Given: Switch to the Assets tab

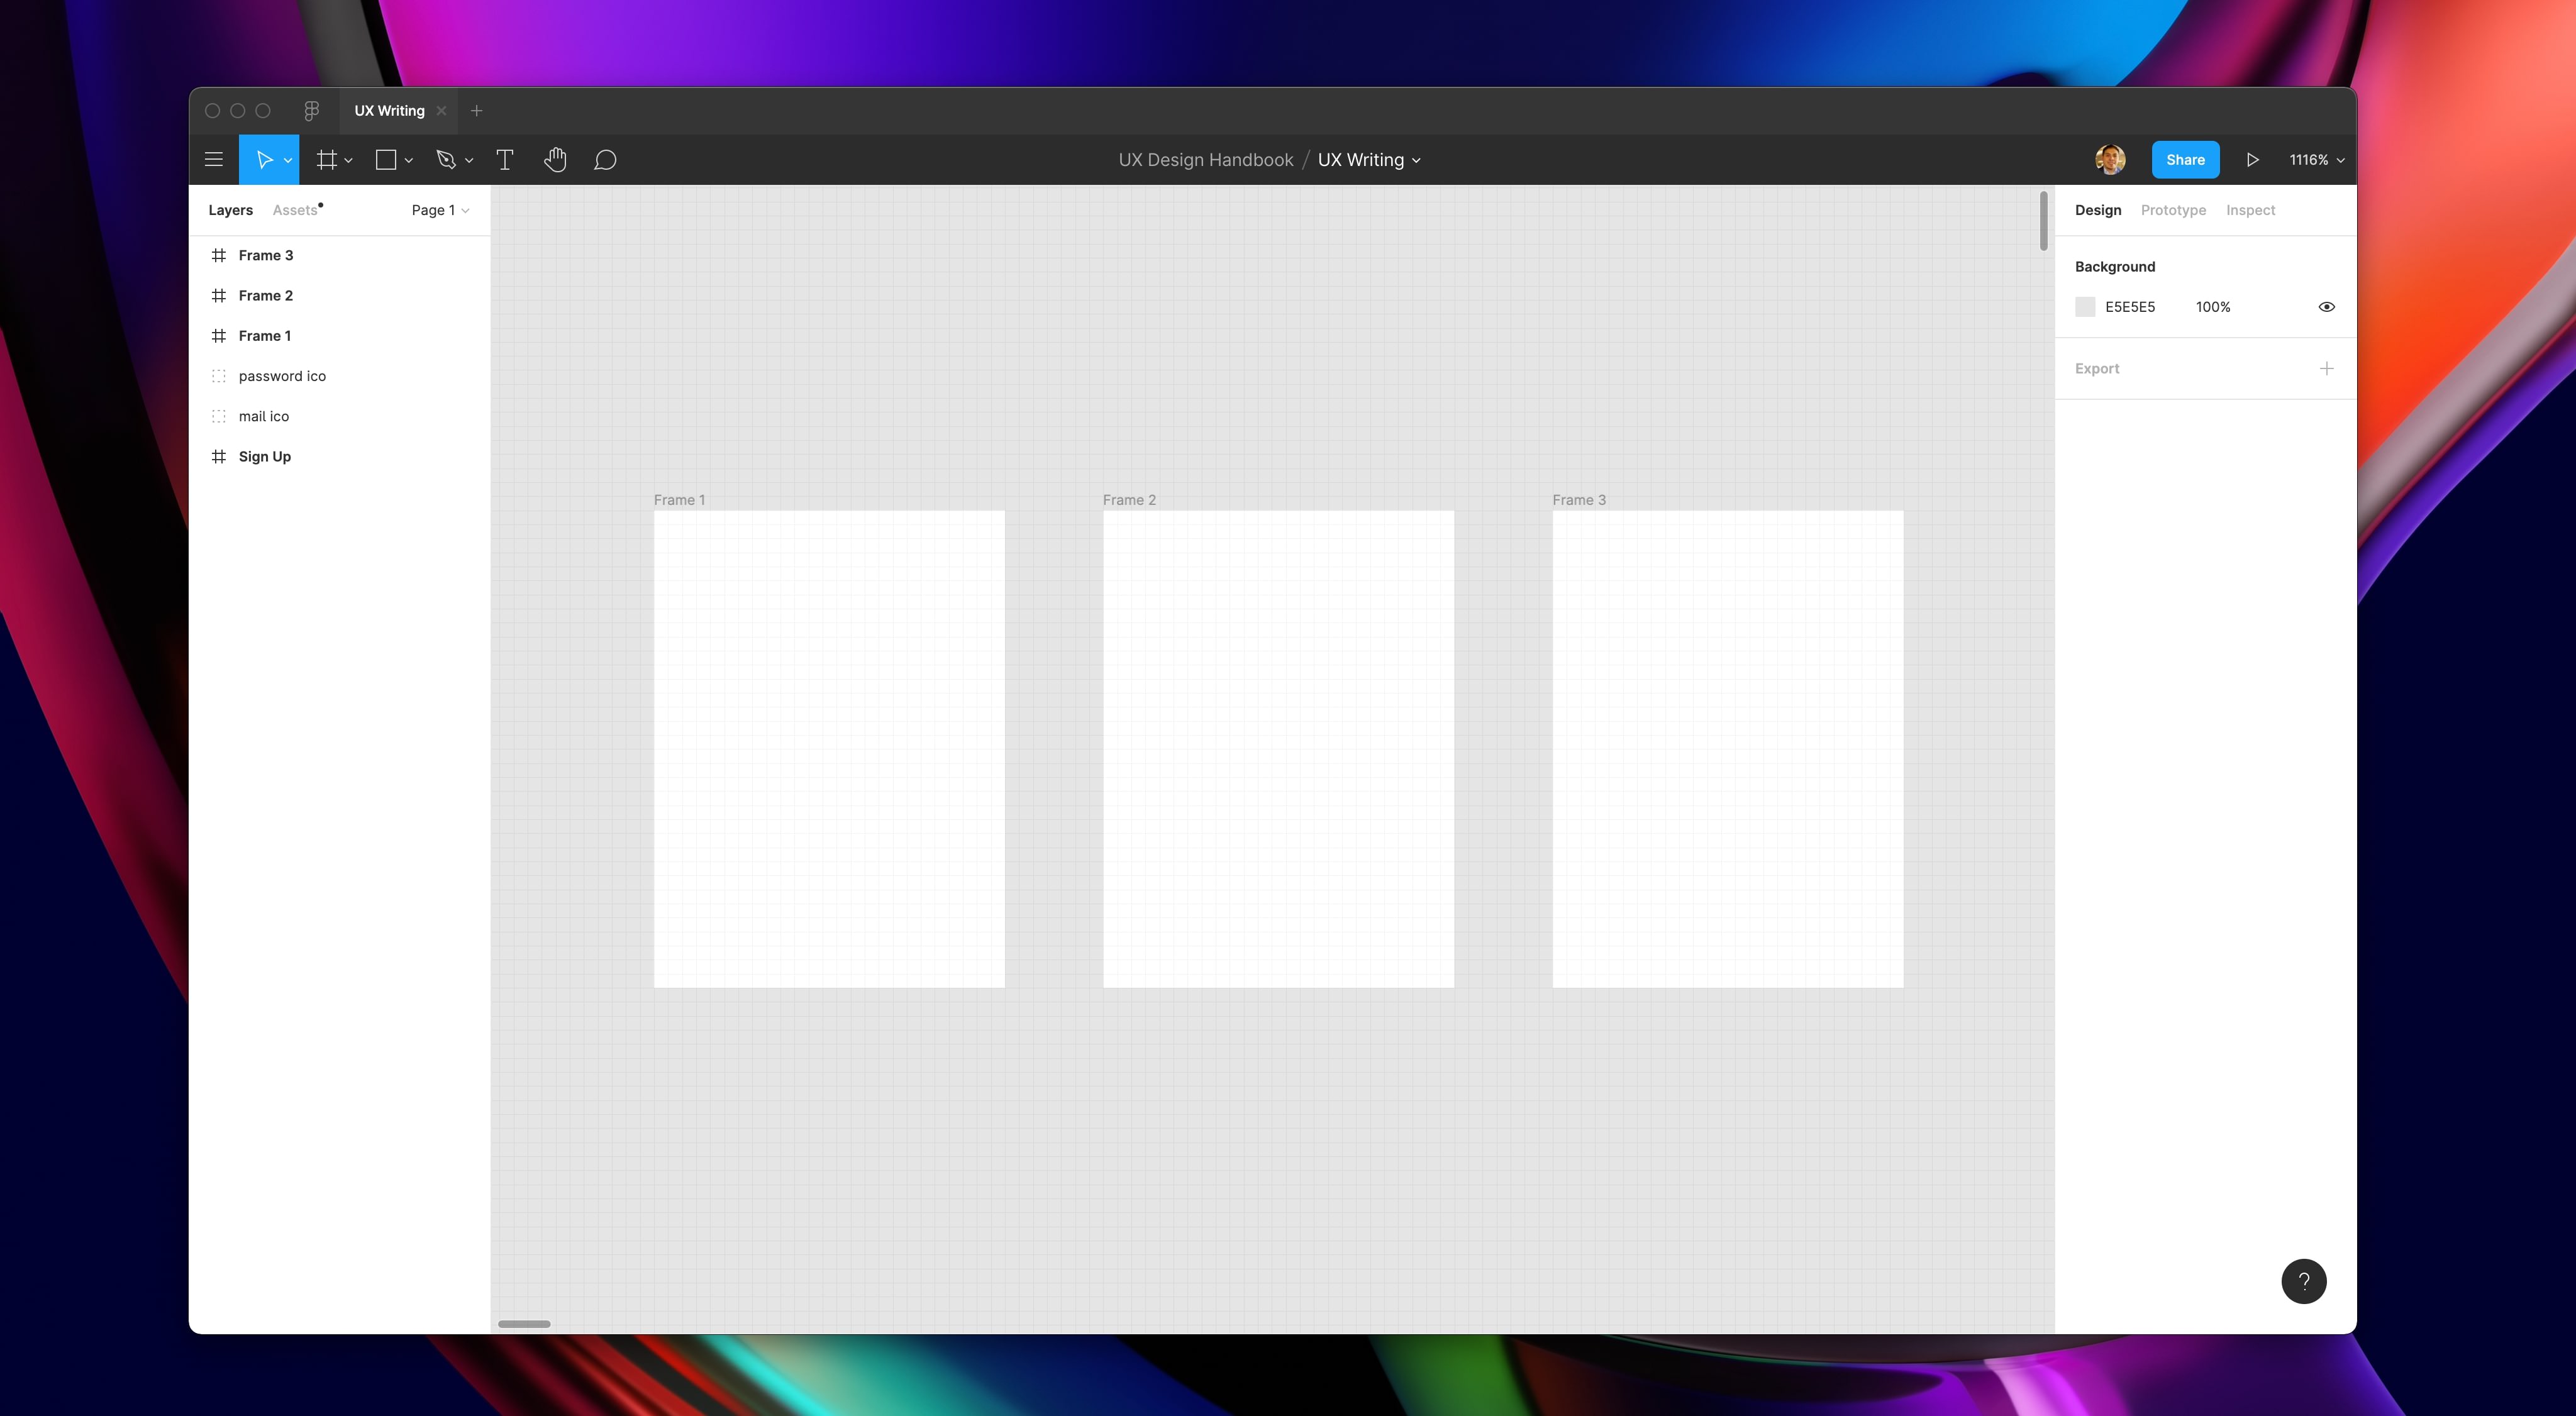Looking at the screenshot, I should tap(295, 210).
